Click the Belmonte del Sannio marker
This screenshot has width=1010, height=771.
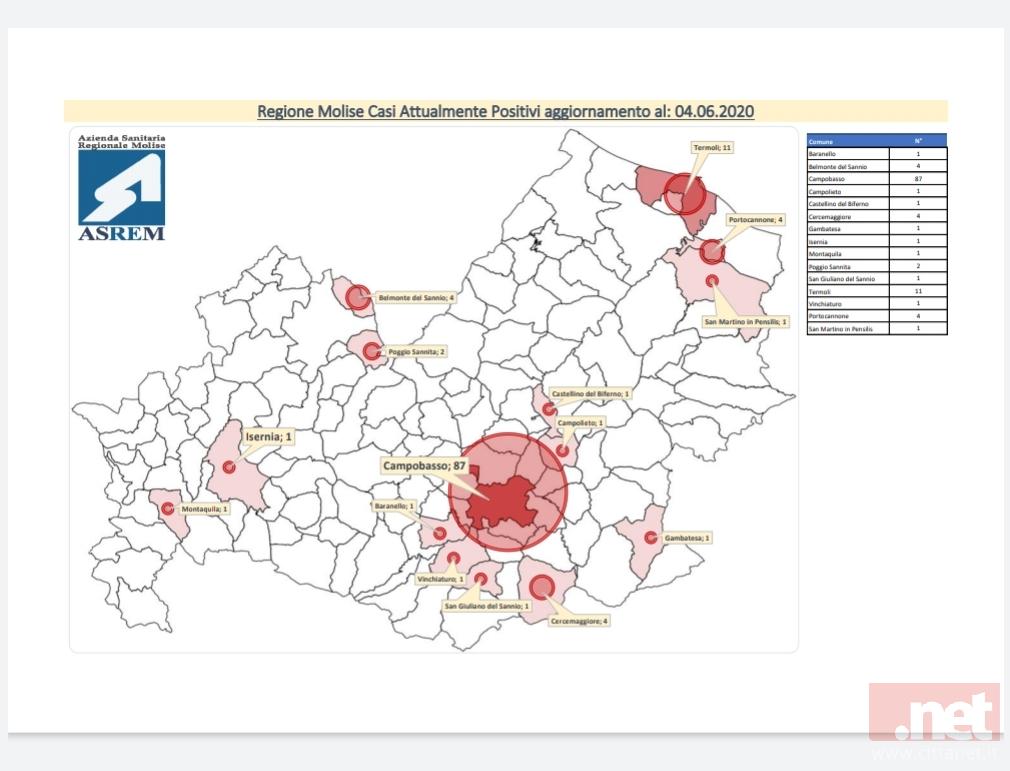357,296
